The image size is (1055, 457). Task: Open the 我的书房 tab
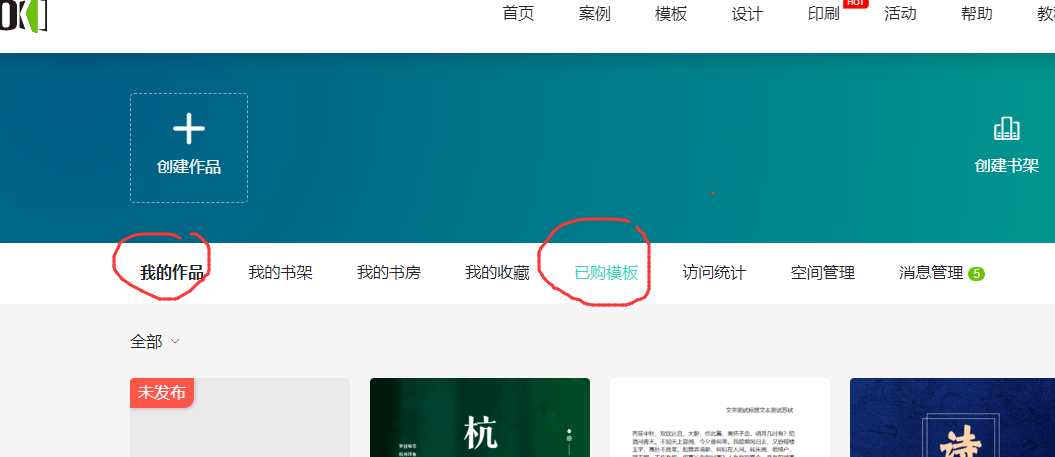pyautogui.click(x=388, y=272)
